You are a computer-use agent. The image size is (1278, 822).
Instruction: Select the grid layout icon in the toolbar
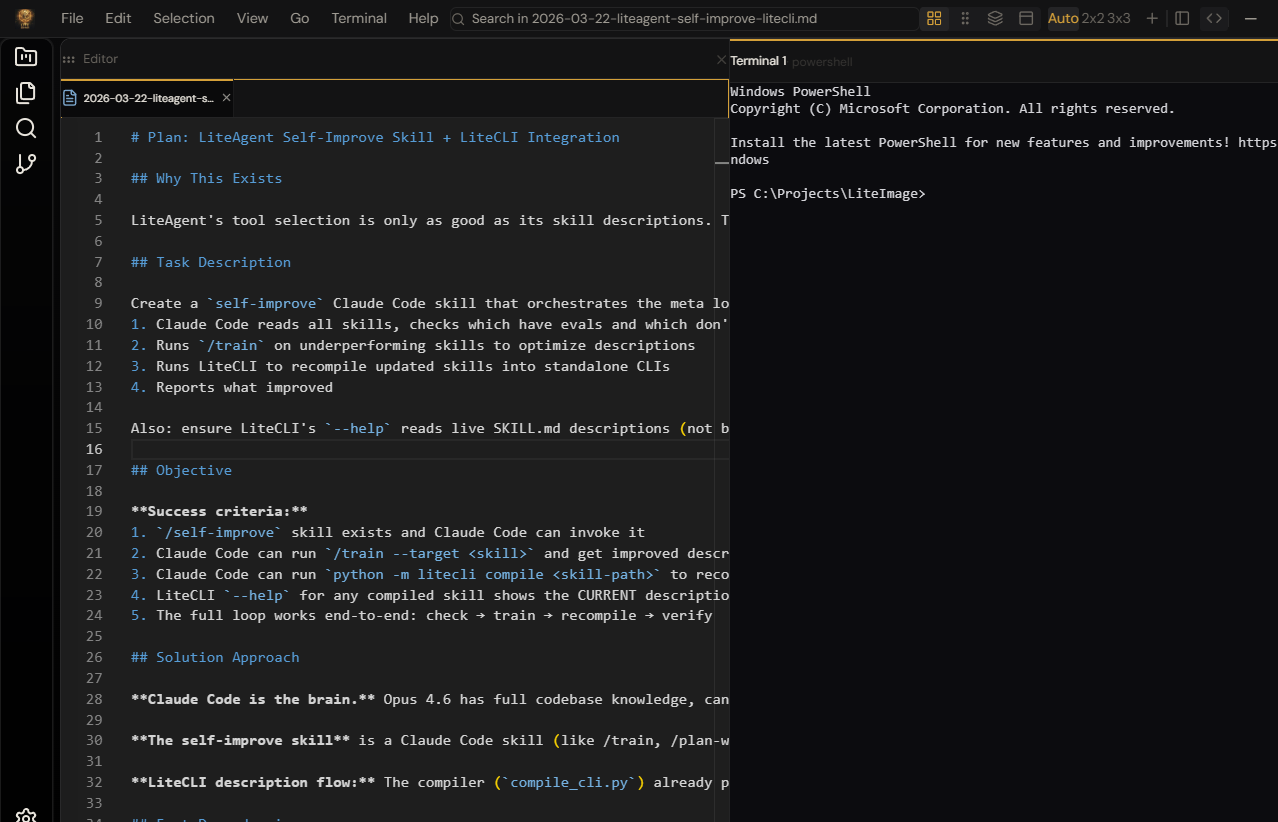click(x=934, y=18)
